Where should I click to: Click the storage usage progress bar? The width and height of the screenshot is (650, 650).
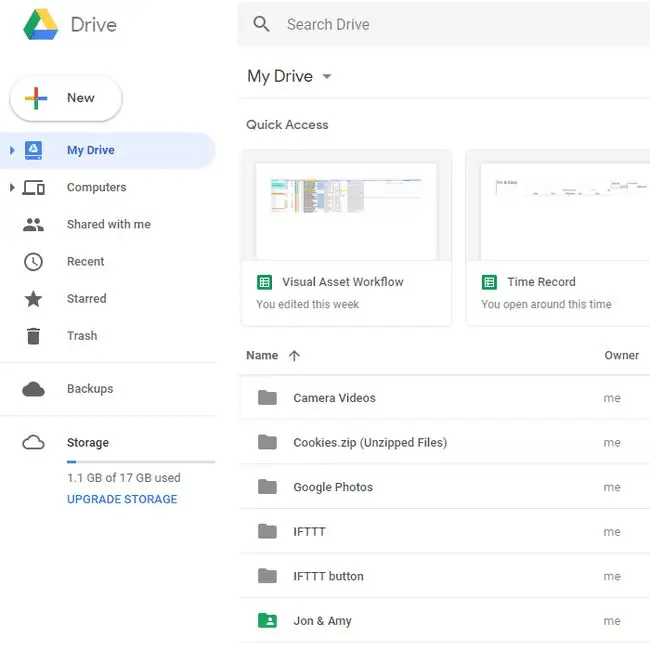141,462
